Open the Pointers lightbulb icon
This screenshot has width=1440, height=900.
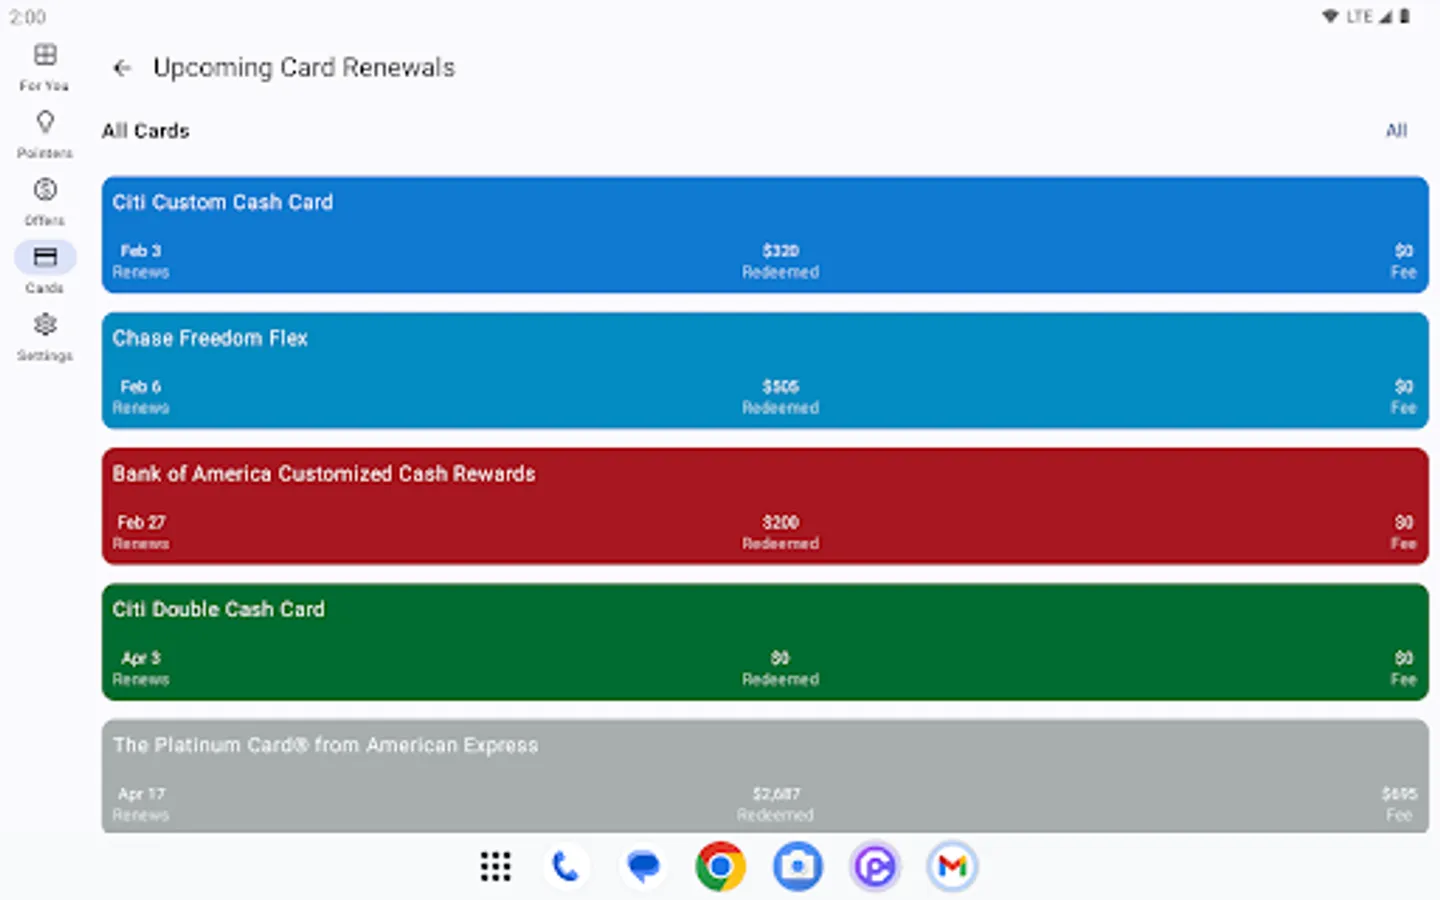click(x=45, y=122)
